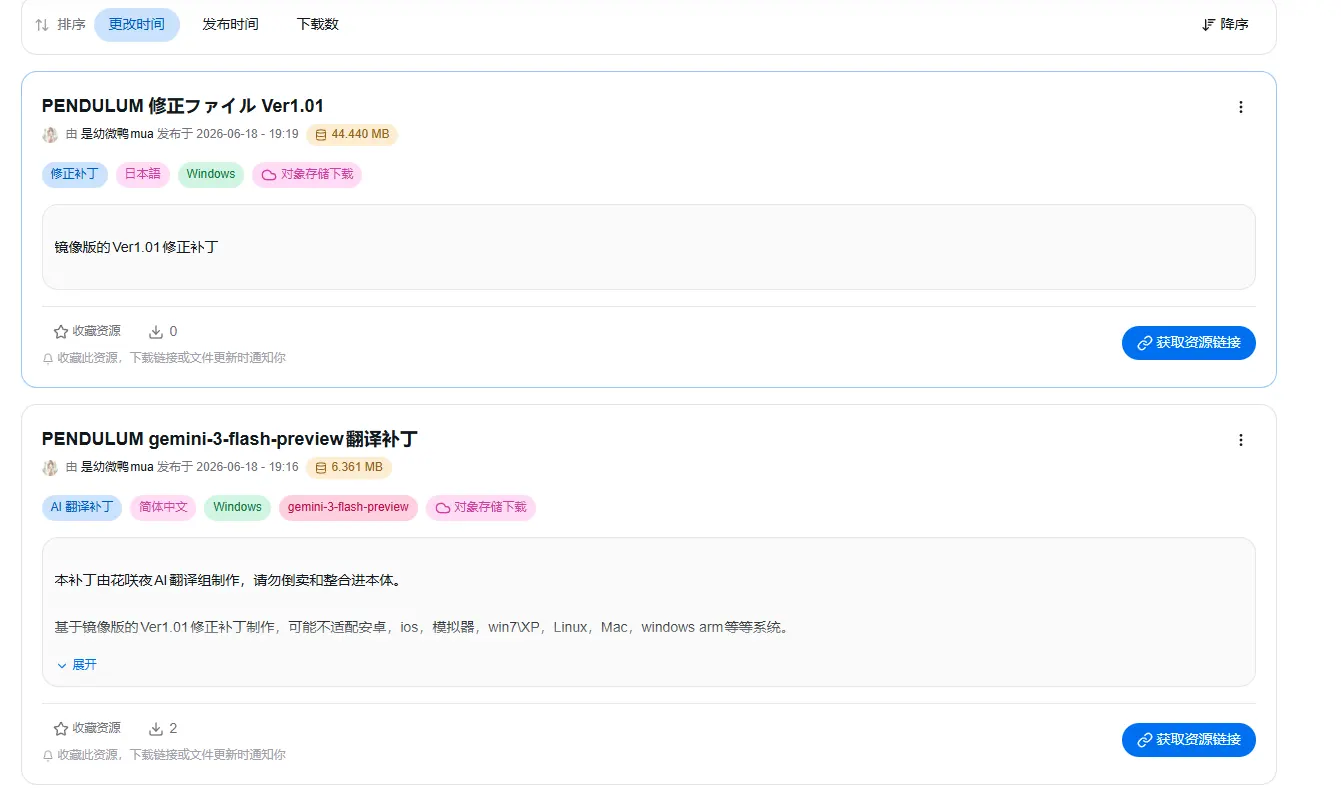Viewport: 1341px width, 802px height.
Task: Select the 简体中文 tag
Action: 163,507
